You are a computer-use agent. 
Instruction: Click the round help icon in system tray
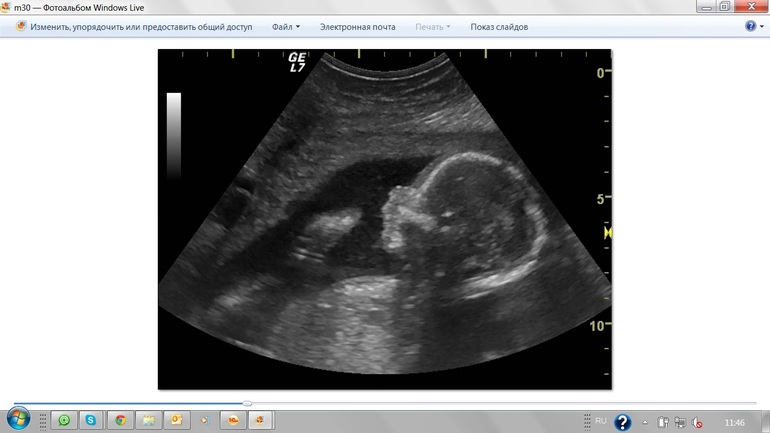622,422
